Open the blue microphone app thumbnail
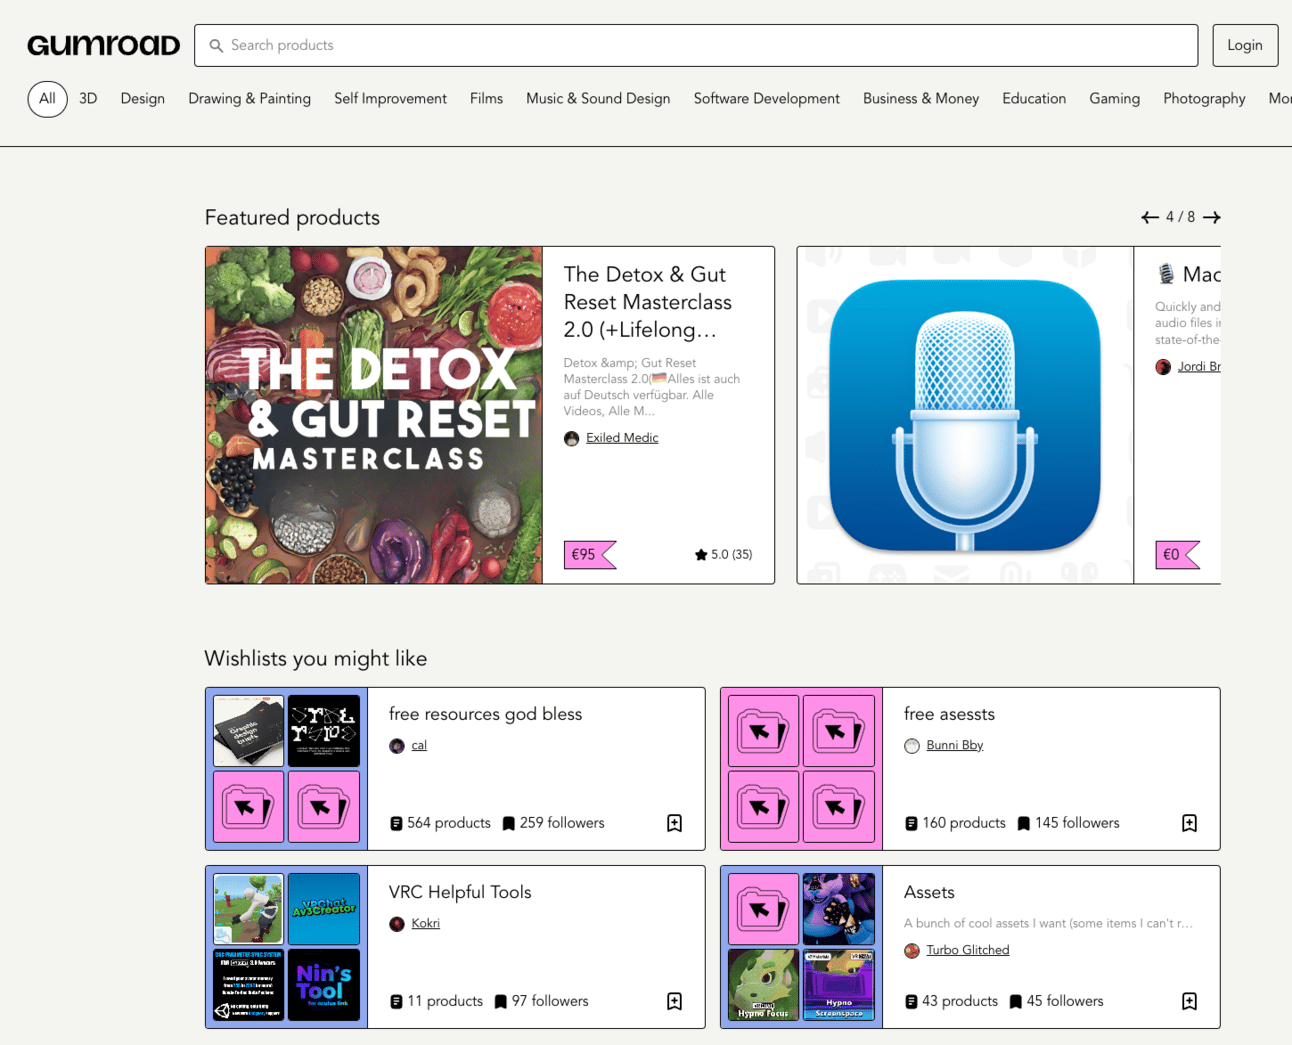1292x1045 pixels. click(965, 415)
